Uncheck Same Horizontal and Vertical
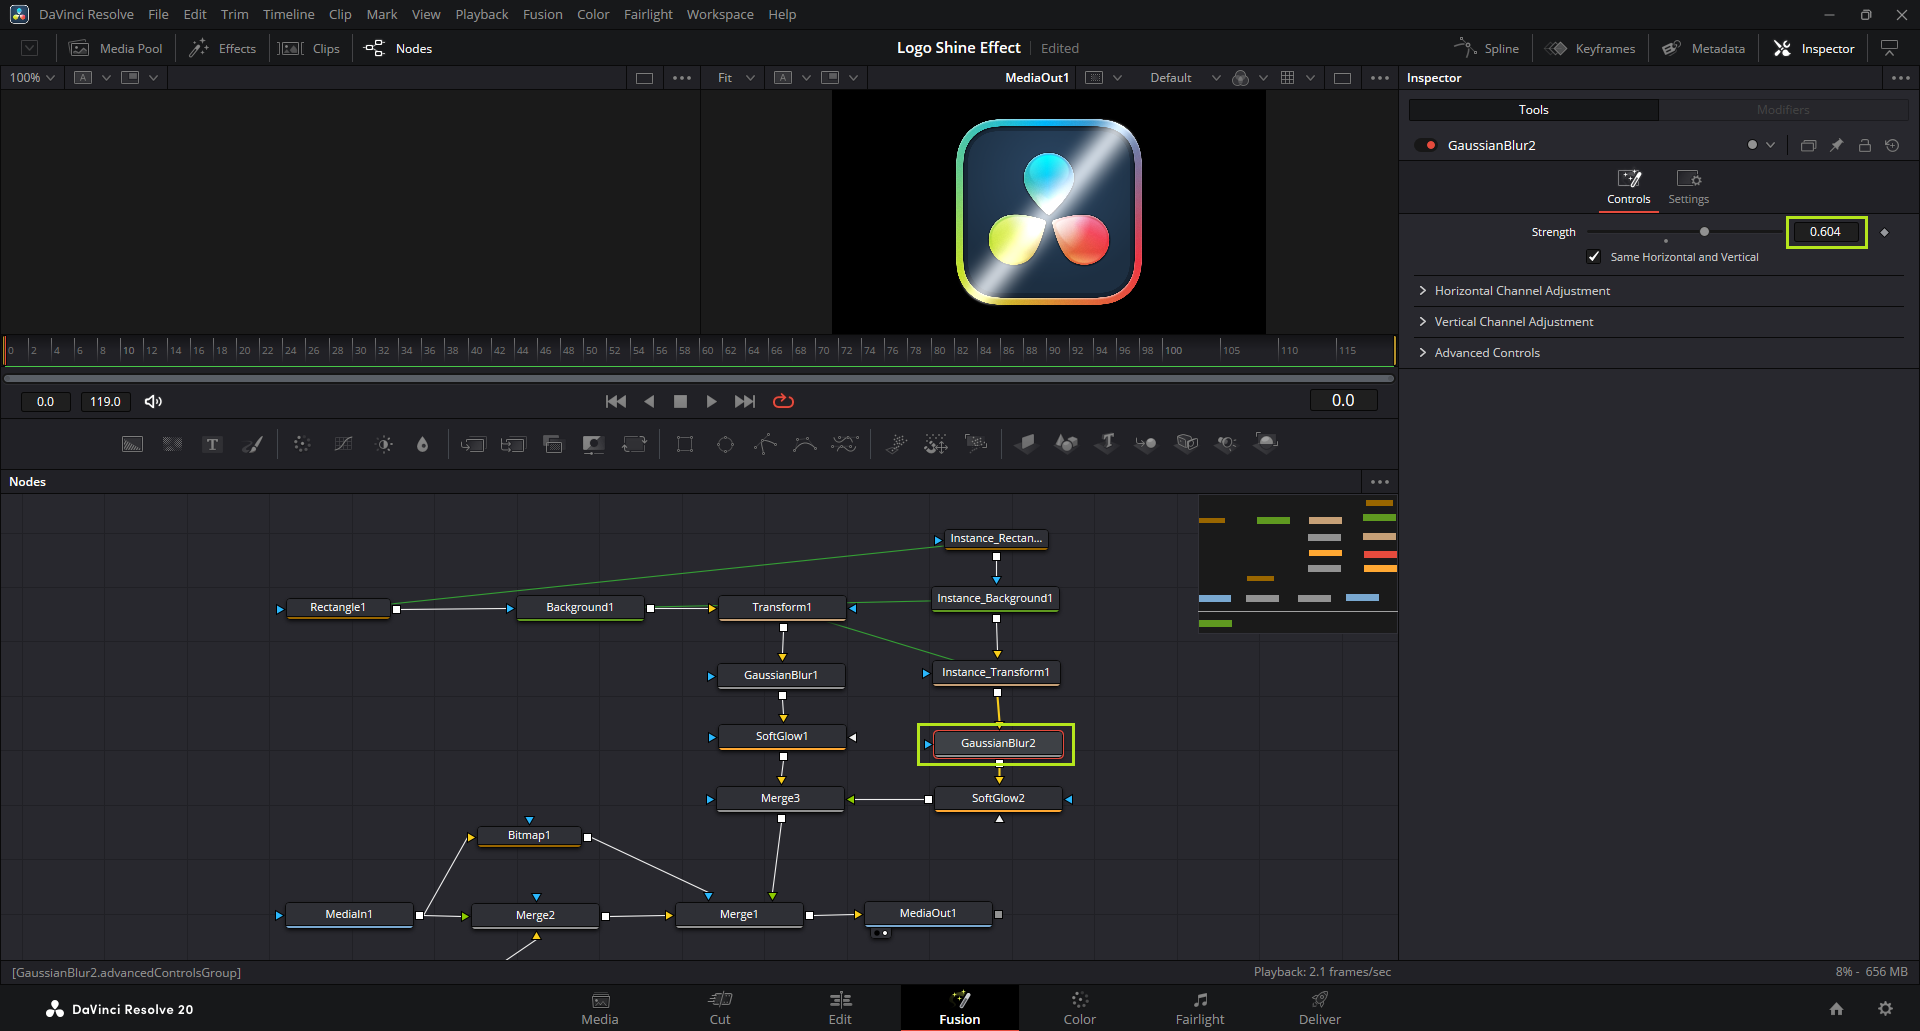1920x1031 pixels. tap(1594, 257)
